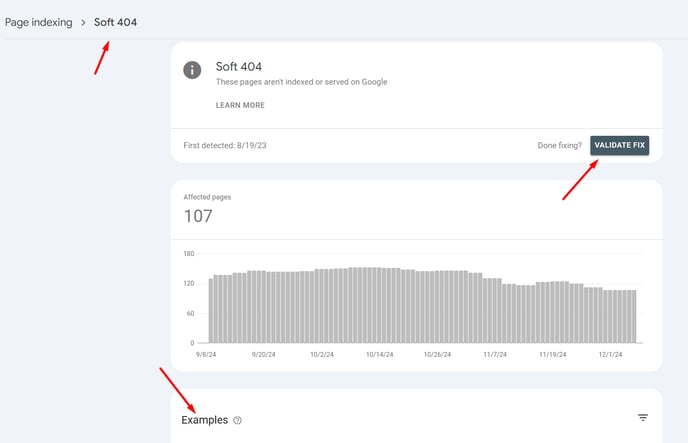The height and width of the screenshot is (443, 688).
Task: Select the Soft 404 breadcrumb item
Action: 115,22
